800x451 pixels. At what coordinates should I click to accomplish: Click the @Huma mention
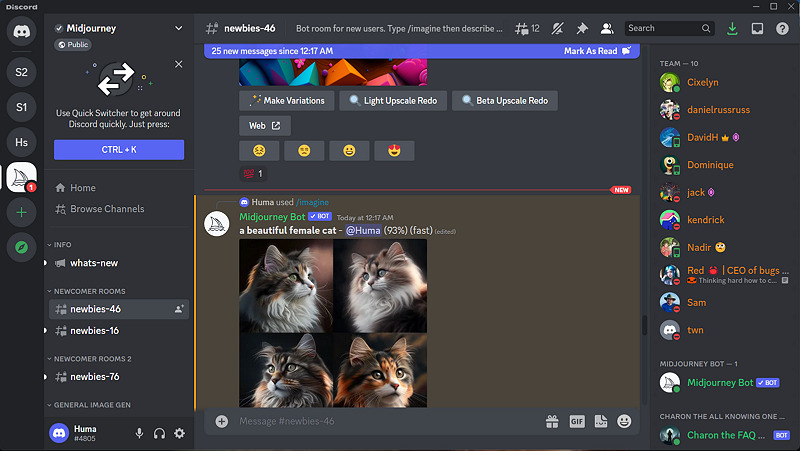363,231
